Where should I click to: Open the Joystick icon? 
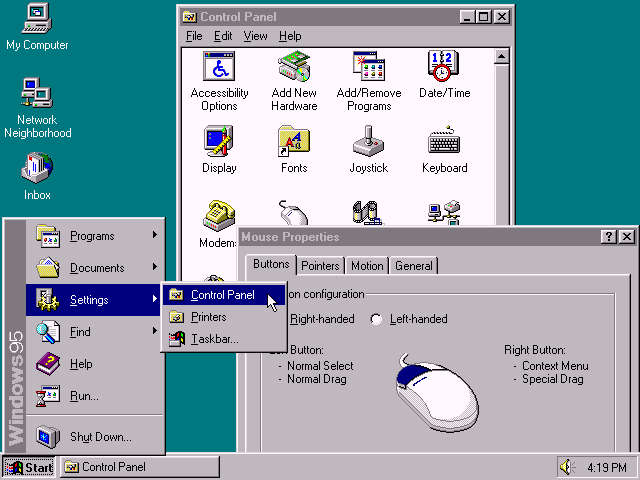tap(369, 141)
